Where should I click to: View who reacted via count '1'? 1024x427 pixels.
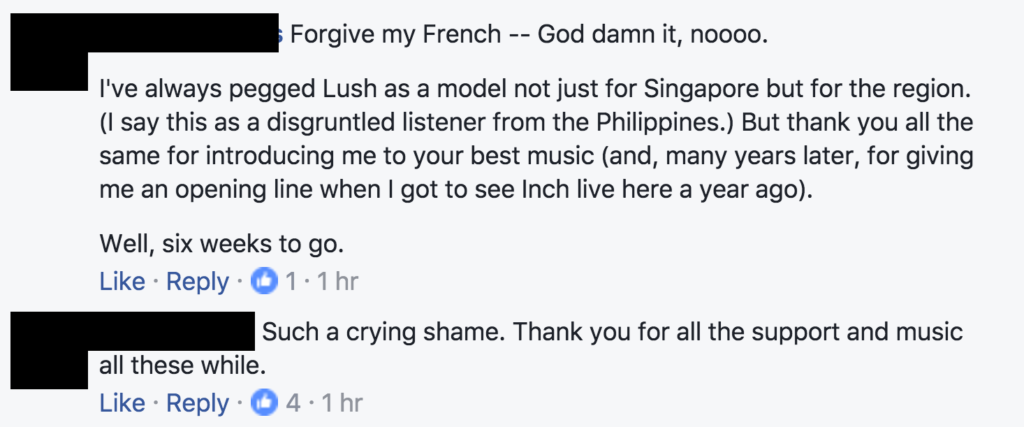point(290,282)
